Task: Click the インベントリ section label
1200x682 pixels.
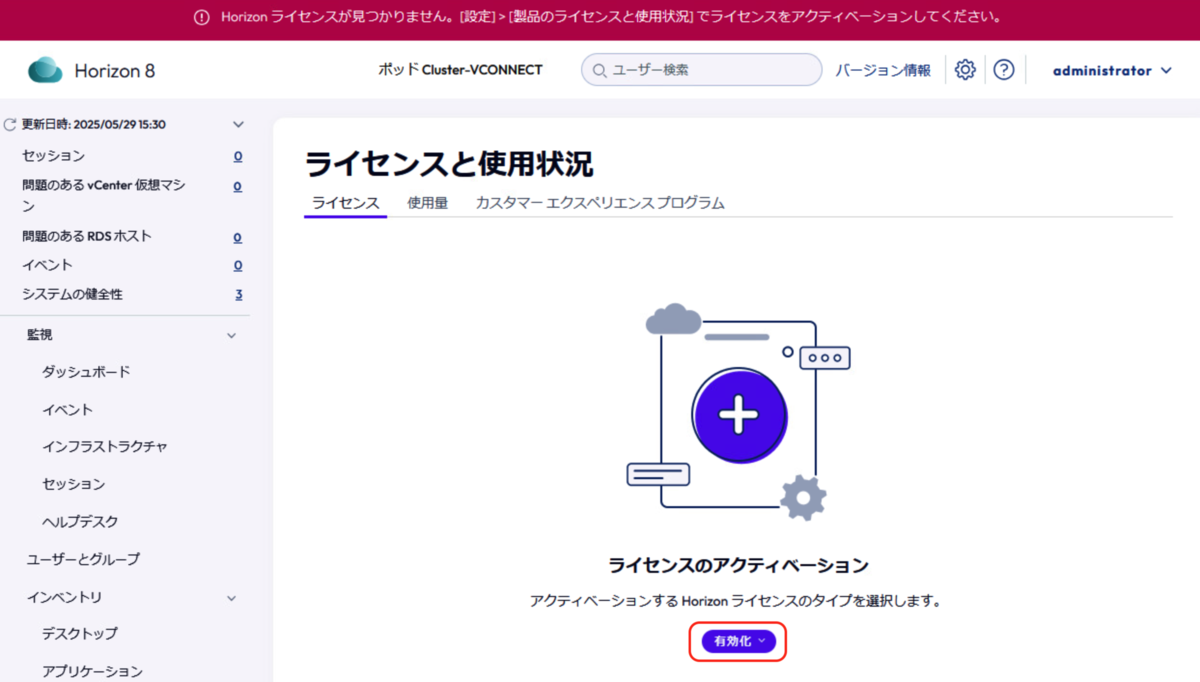Action: 64,598
